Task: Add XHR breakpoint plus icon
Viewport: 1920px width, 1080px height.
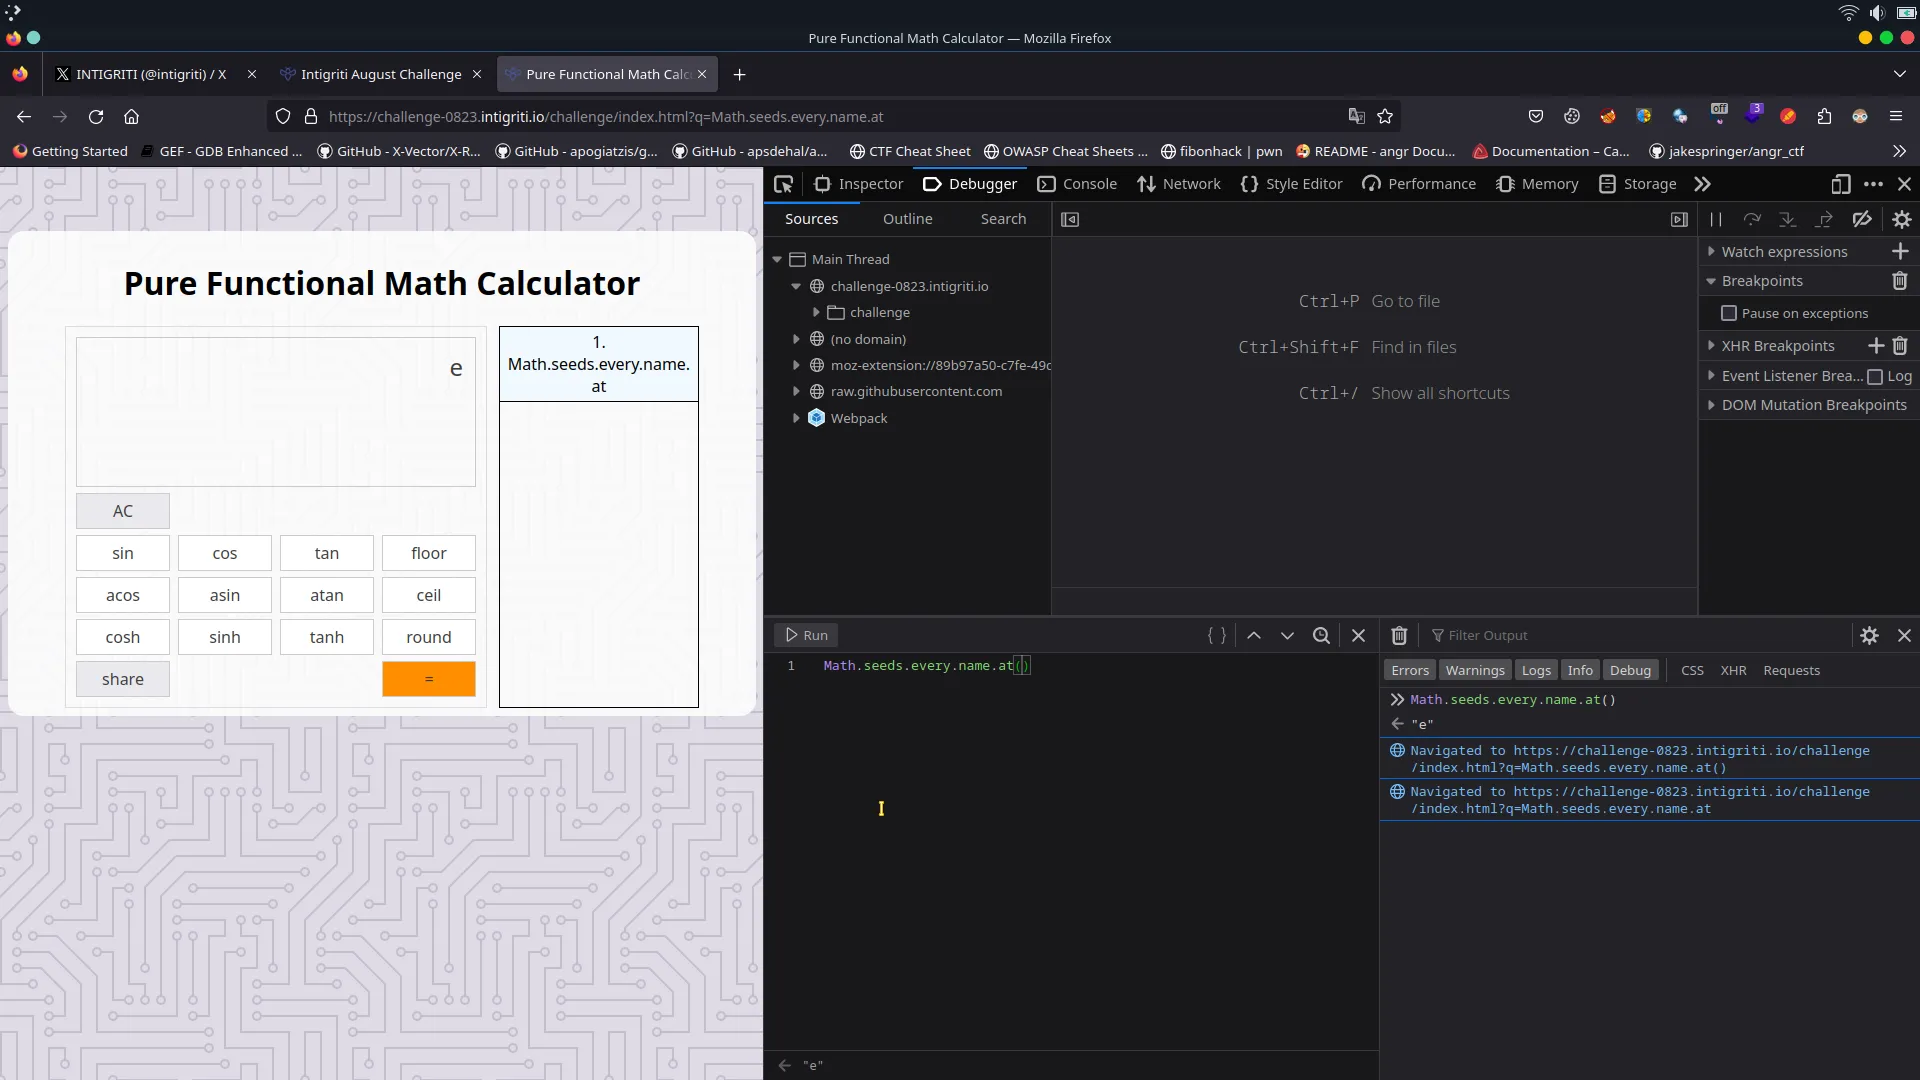Action: click(1876, 346)
